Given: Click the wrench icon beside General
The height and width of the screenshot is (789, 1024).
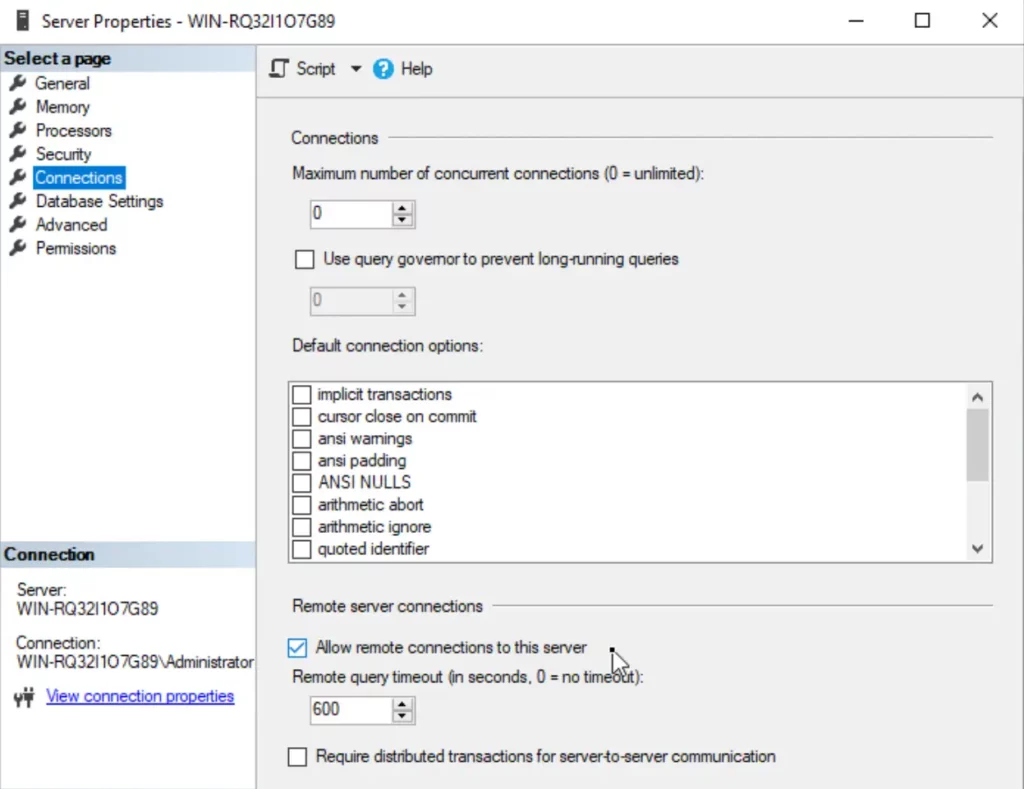Looking at the screenshot, I should 18,83.
